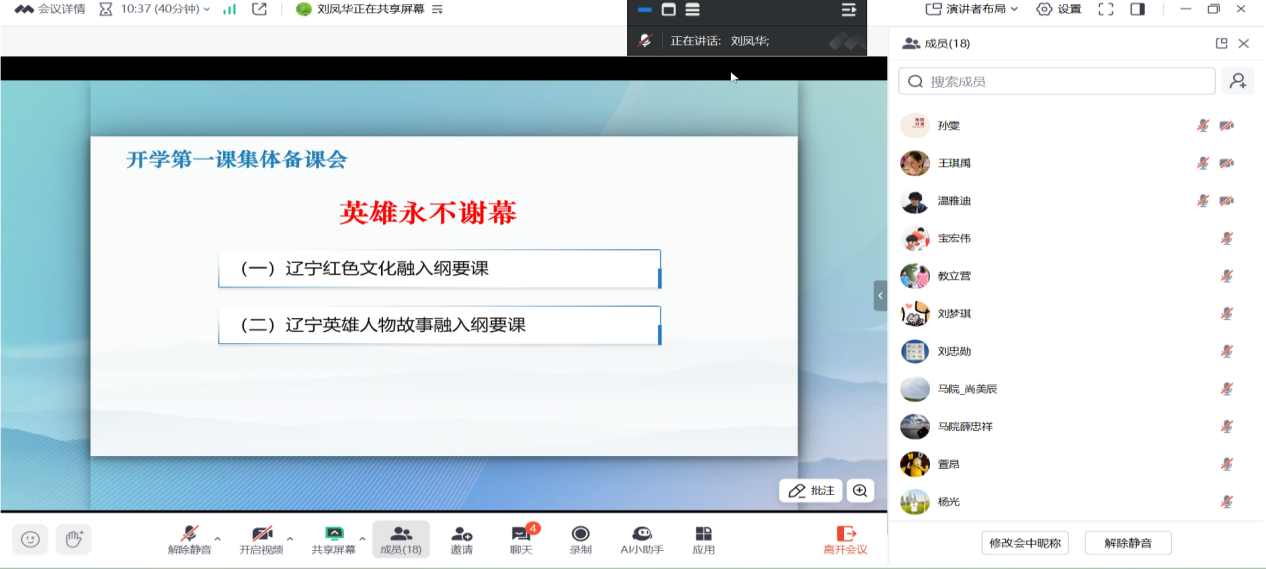The height and width of the screenshot is (569, 1266).
Task: Click the 修改会中昵称 button
Action: (x=1025, y=543)
